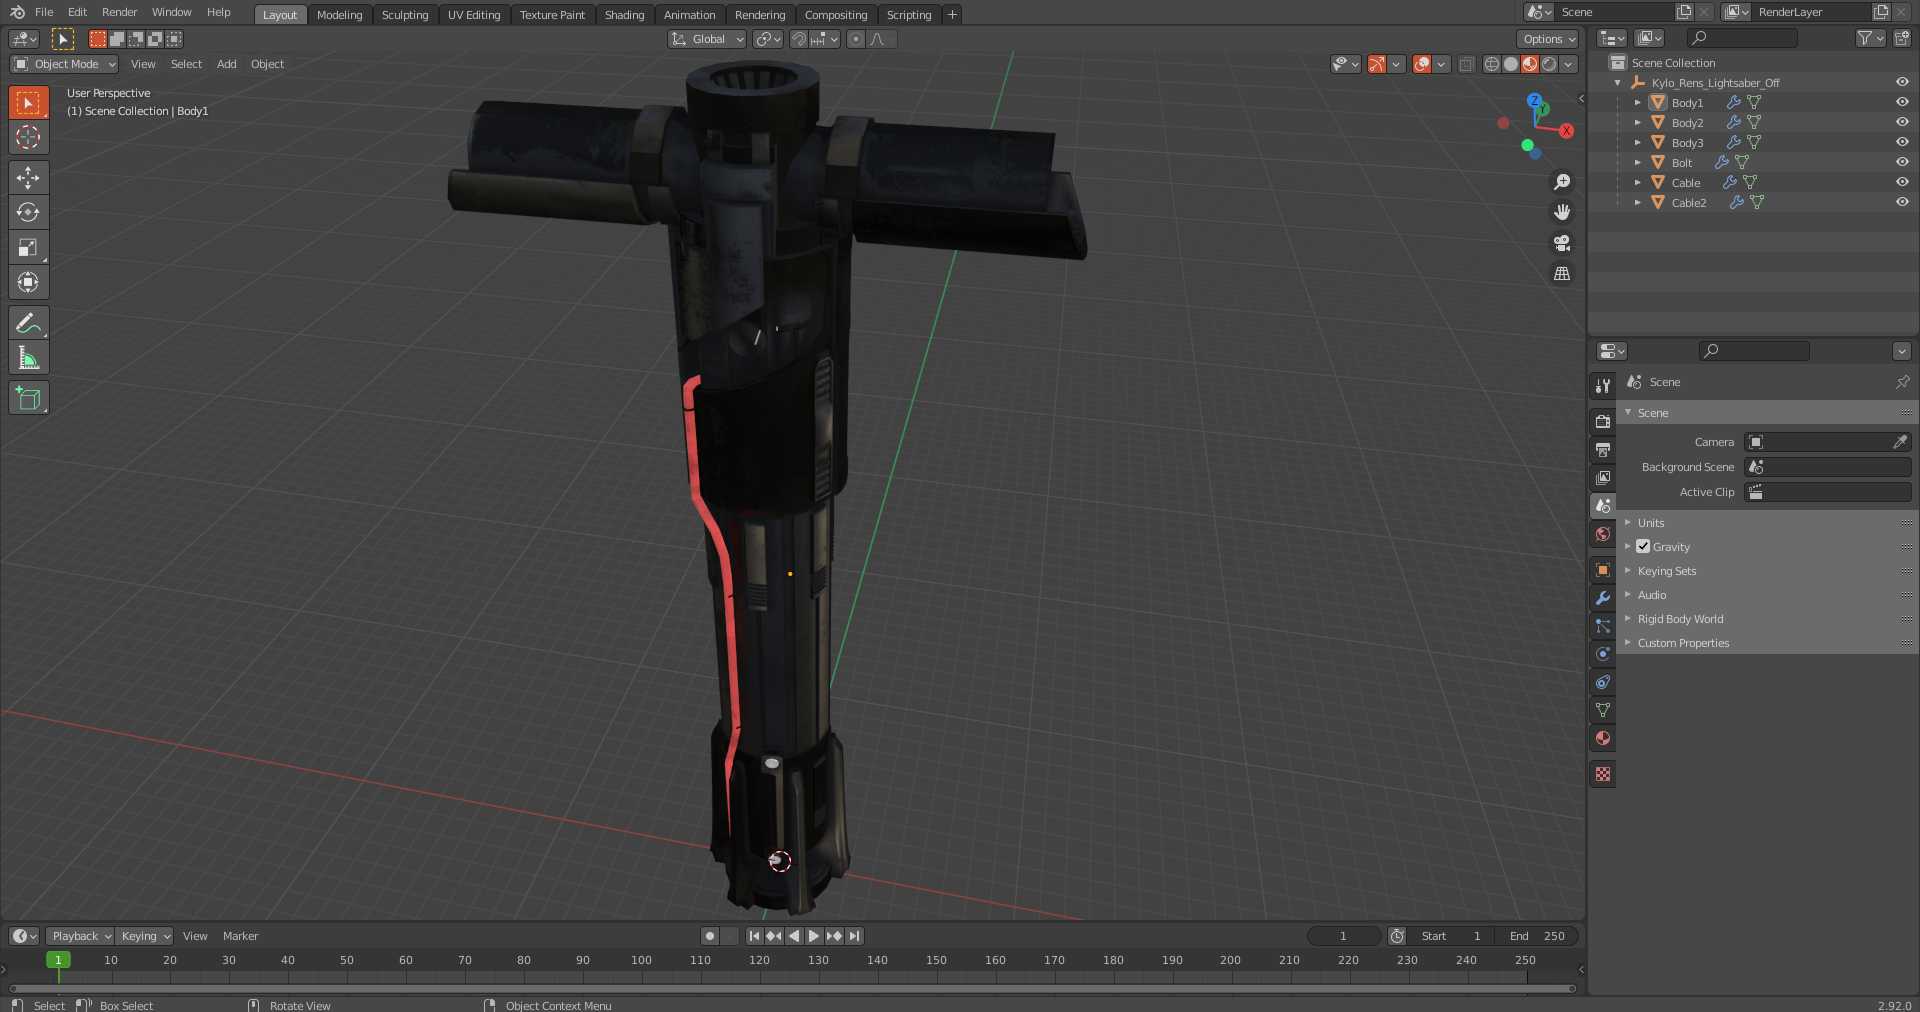Open the Add menu in viewport header
Screen dimensions: 1920x1012
[x=227, y=64]
